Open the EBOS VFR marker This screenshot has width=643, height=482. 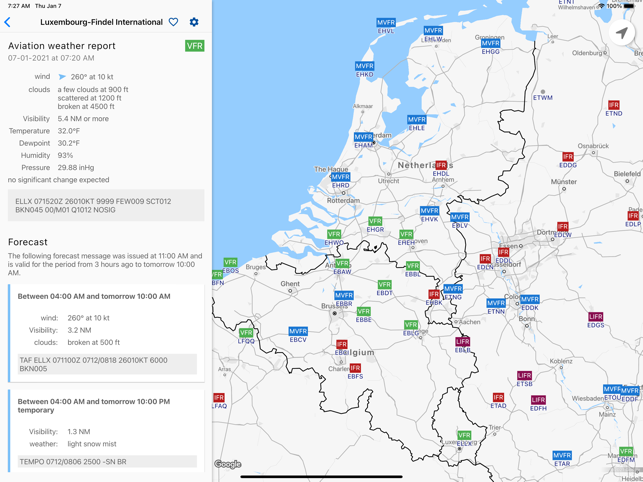point(230,262)
